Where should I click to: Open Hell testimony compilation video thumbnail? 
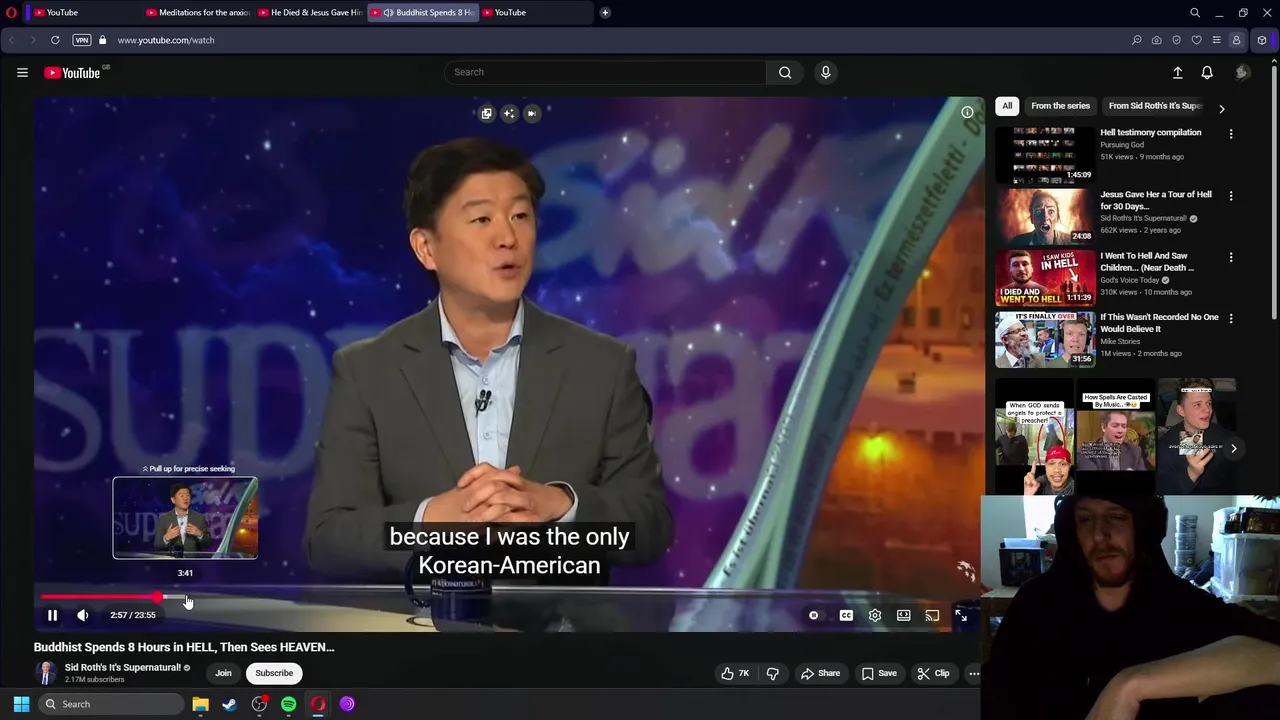pos(1044,155)
